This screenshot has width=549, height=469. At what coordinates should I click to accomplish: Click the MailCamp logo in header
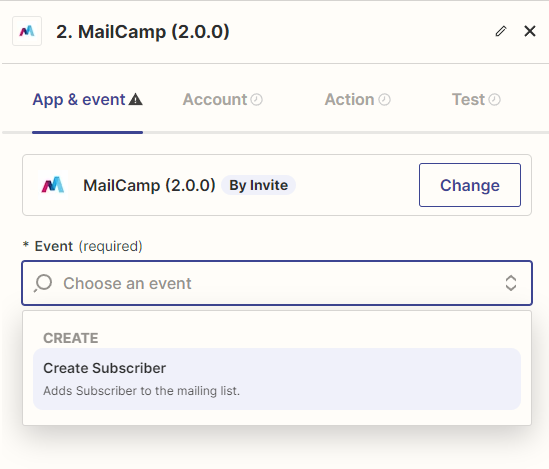coord(27,31)
